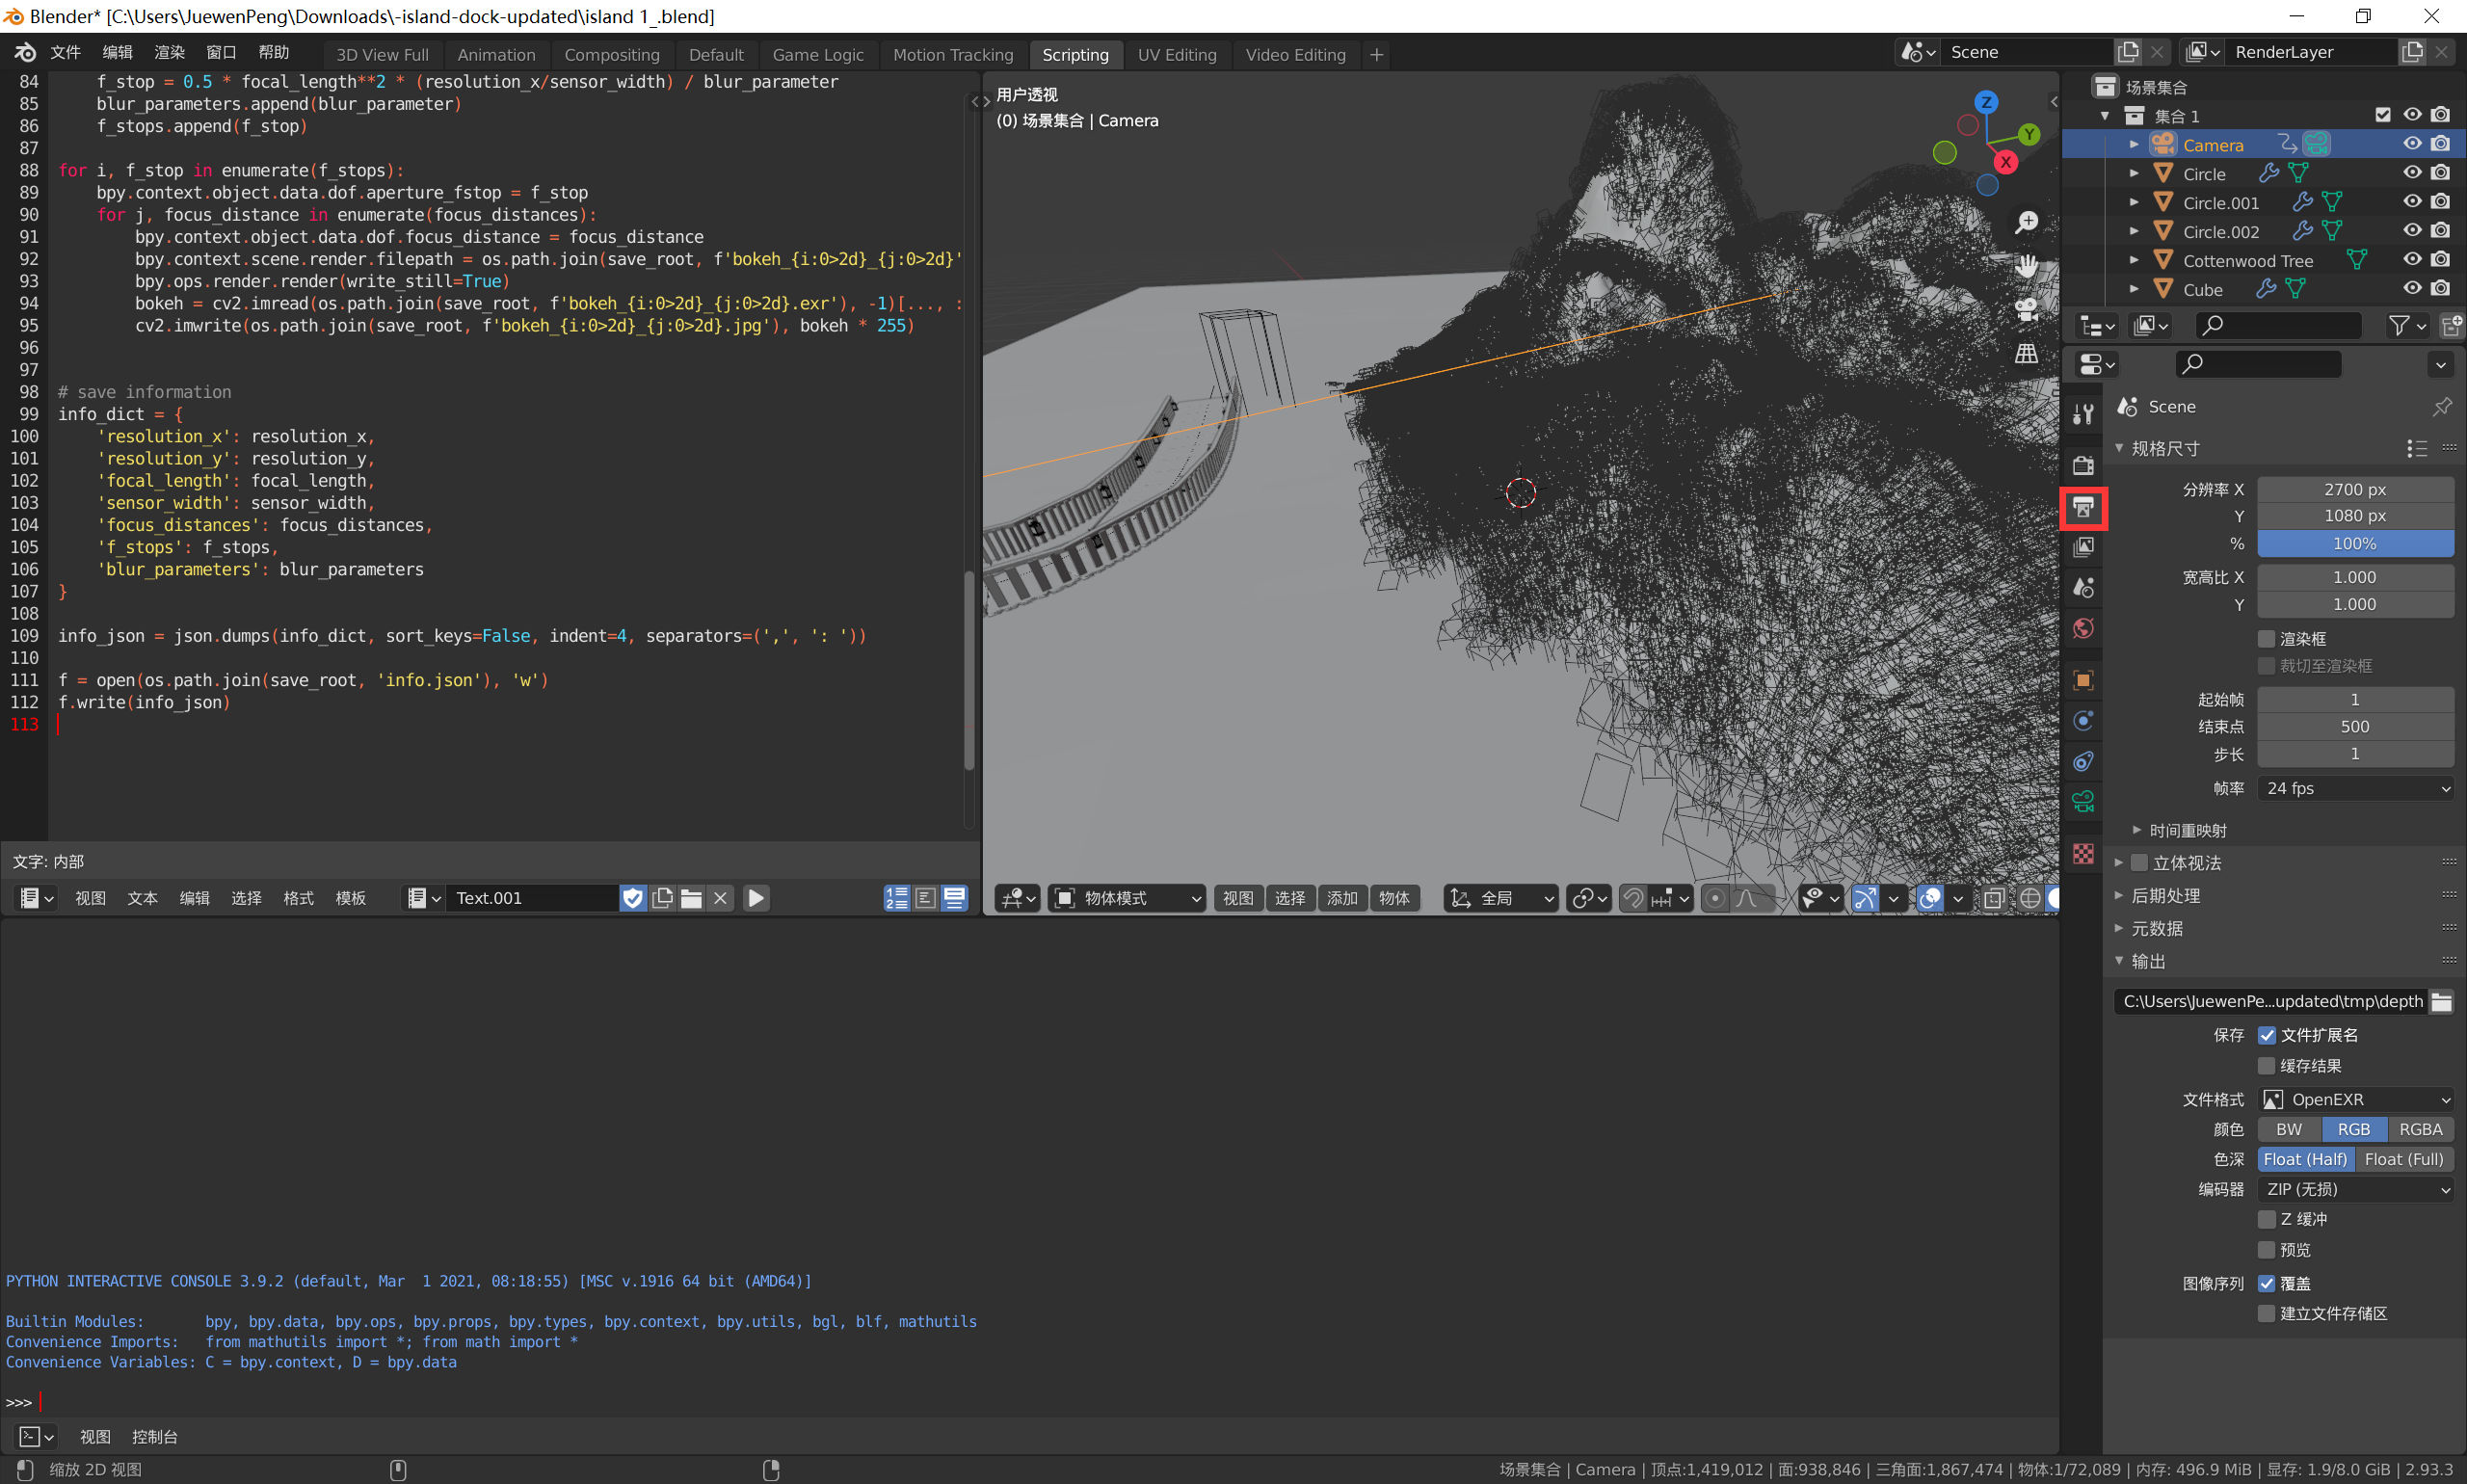Expand the Cottenwood Tree outliner entry
This screenshot has width=2467, height=1484.
[2134, 260]
